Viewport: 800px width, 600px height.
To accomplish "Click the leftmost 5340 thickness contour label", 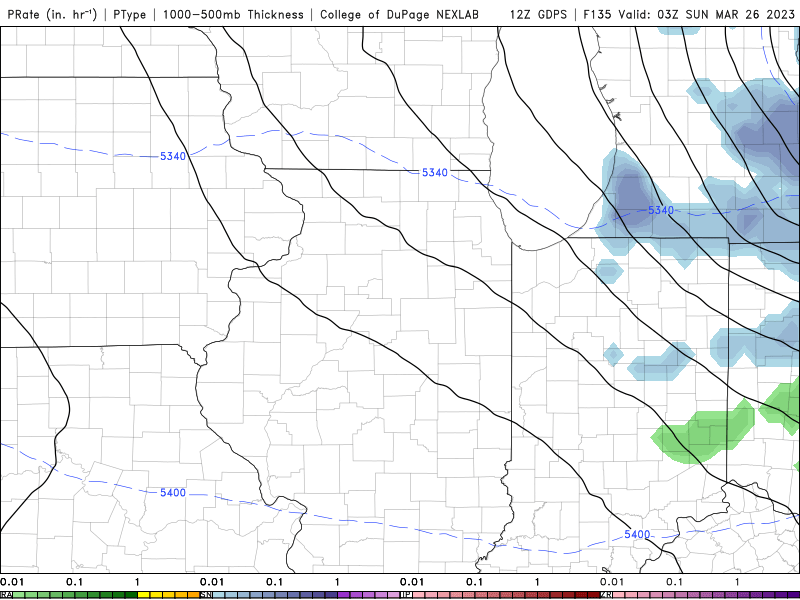I will (x=172, y=155).
